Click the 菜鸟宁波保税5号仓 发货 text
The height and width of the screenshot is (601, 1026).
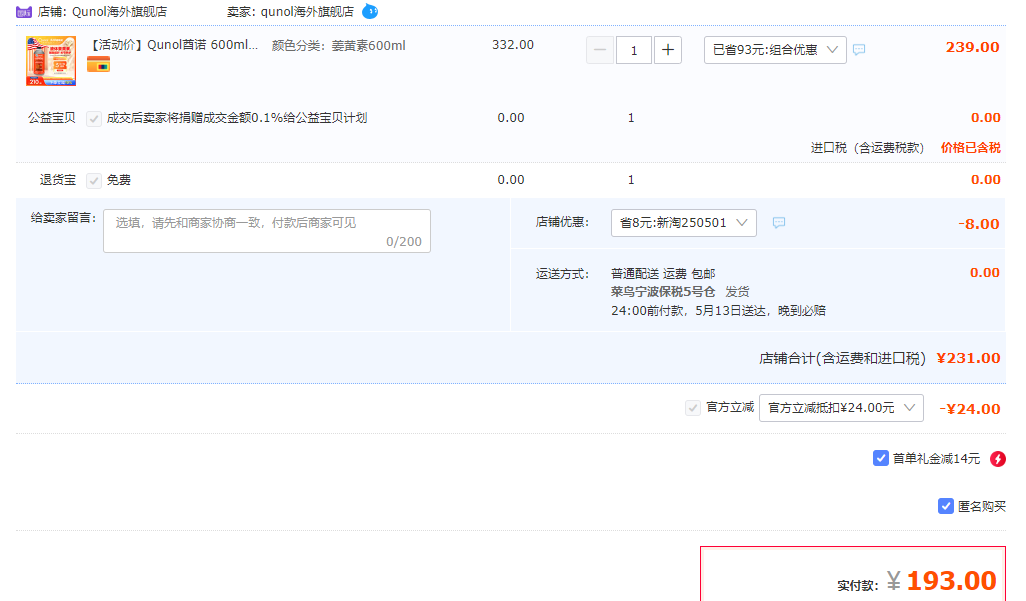point(680,291)
